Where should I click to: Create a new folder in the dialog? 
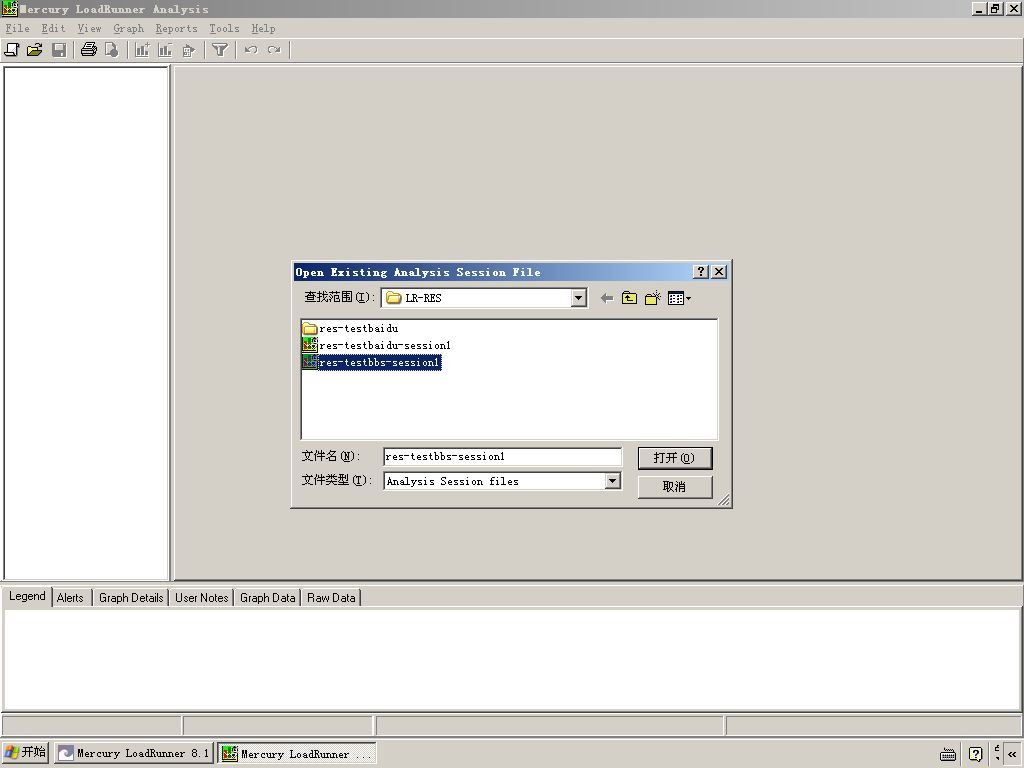pos(652,298)
